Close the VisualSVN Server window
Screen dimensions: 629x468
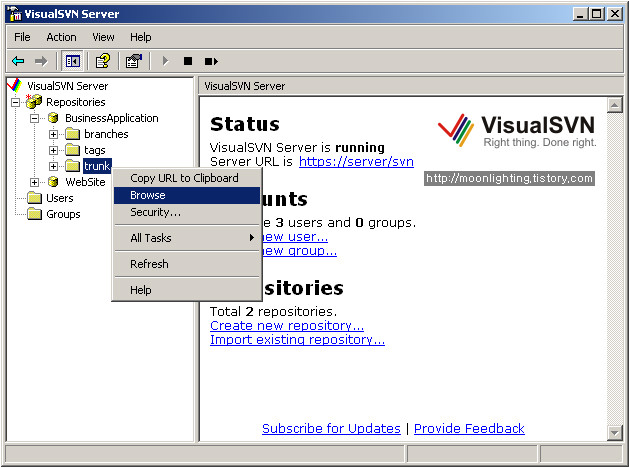click(x=615, y=14)
